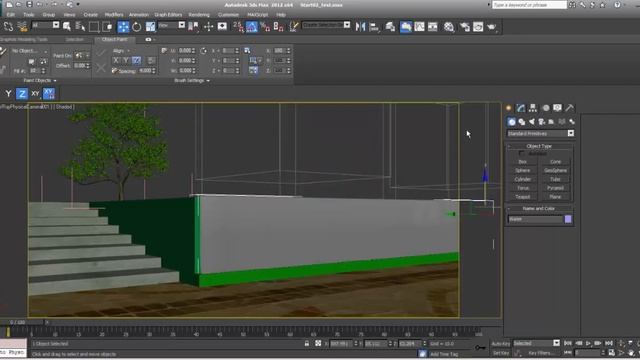Viewport: 640px width, 360px height.
Task: Open the Rendering menu
Action: (x=199, y=15)
